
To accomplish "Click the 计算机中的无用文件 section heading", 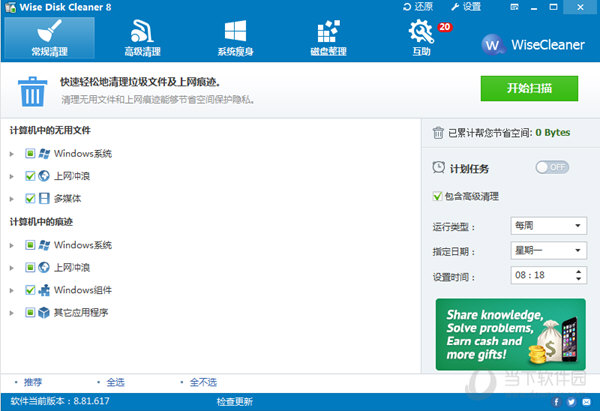I will (50, 130).
